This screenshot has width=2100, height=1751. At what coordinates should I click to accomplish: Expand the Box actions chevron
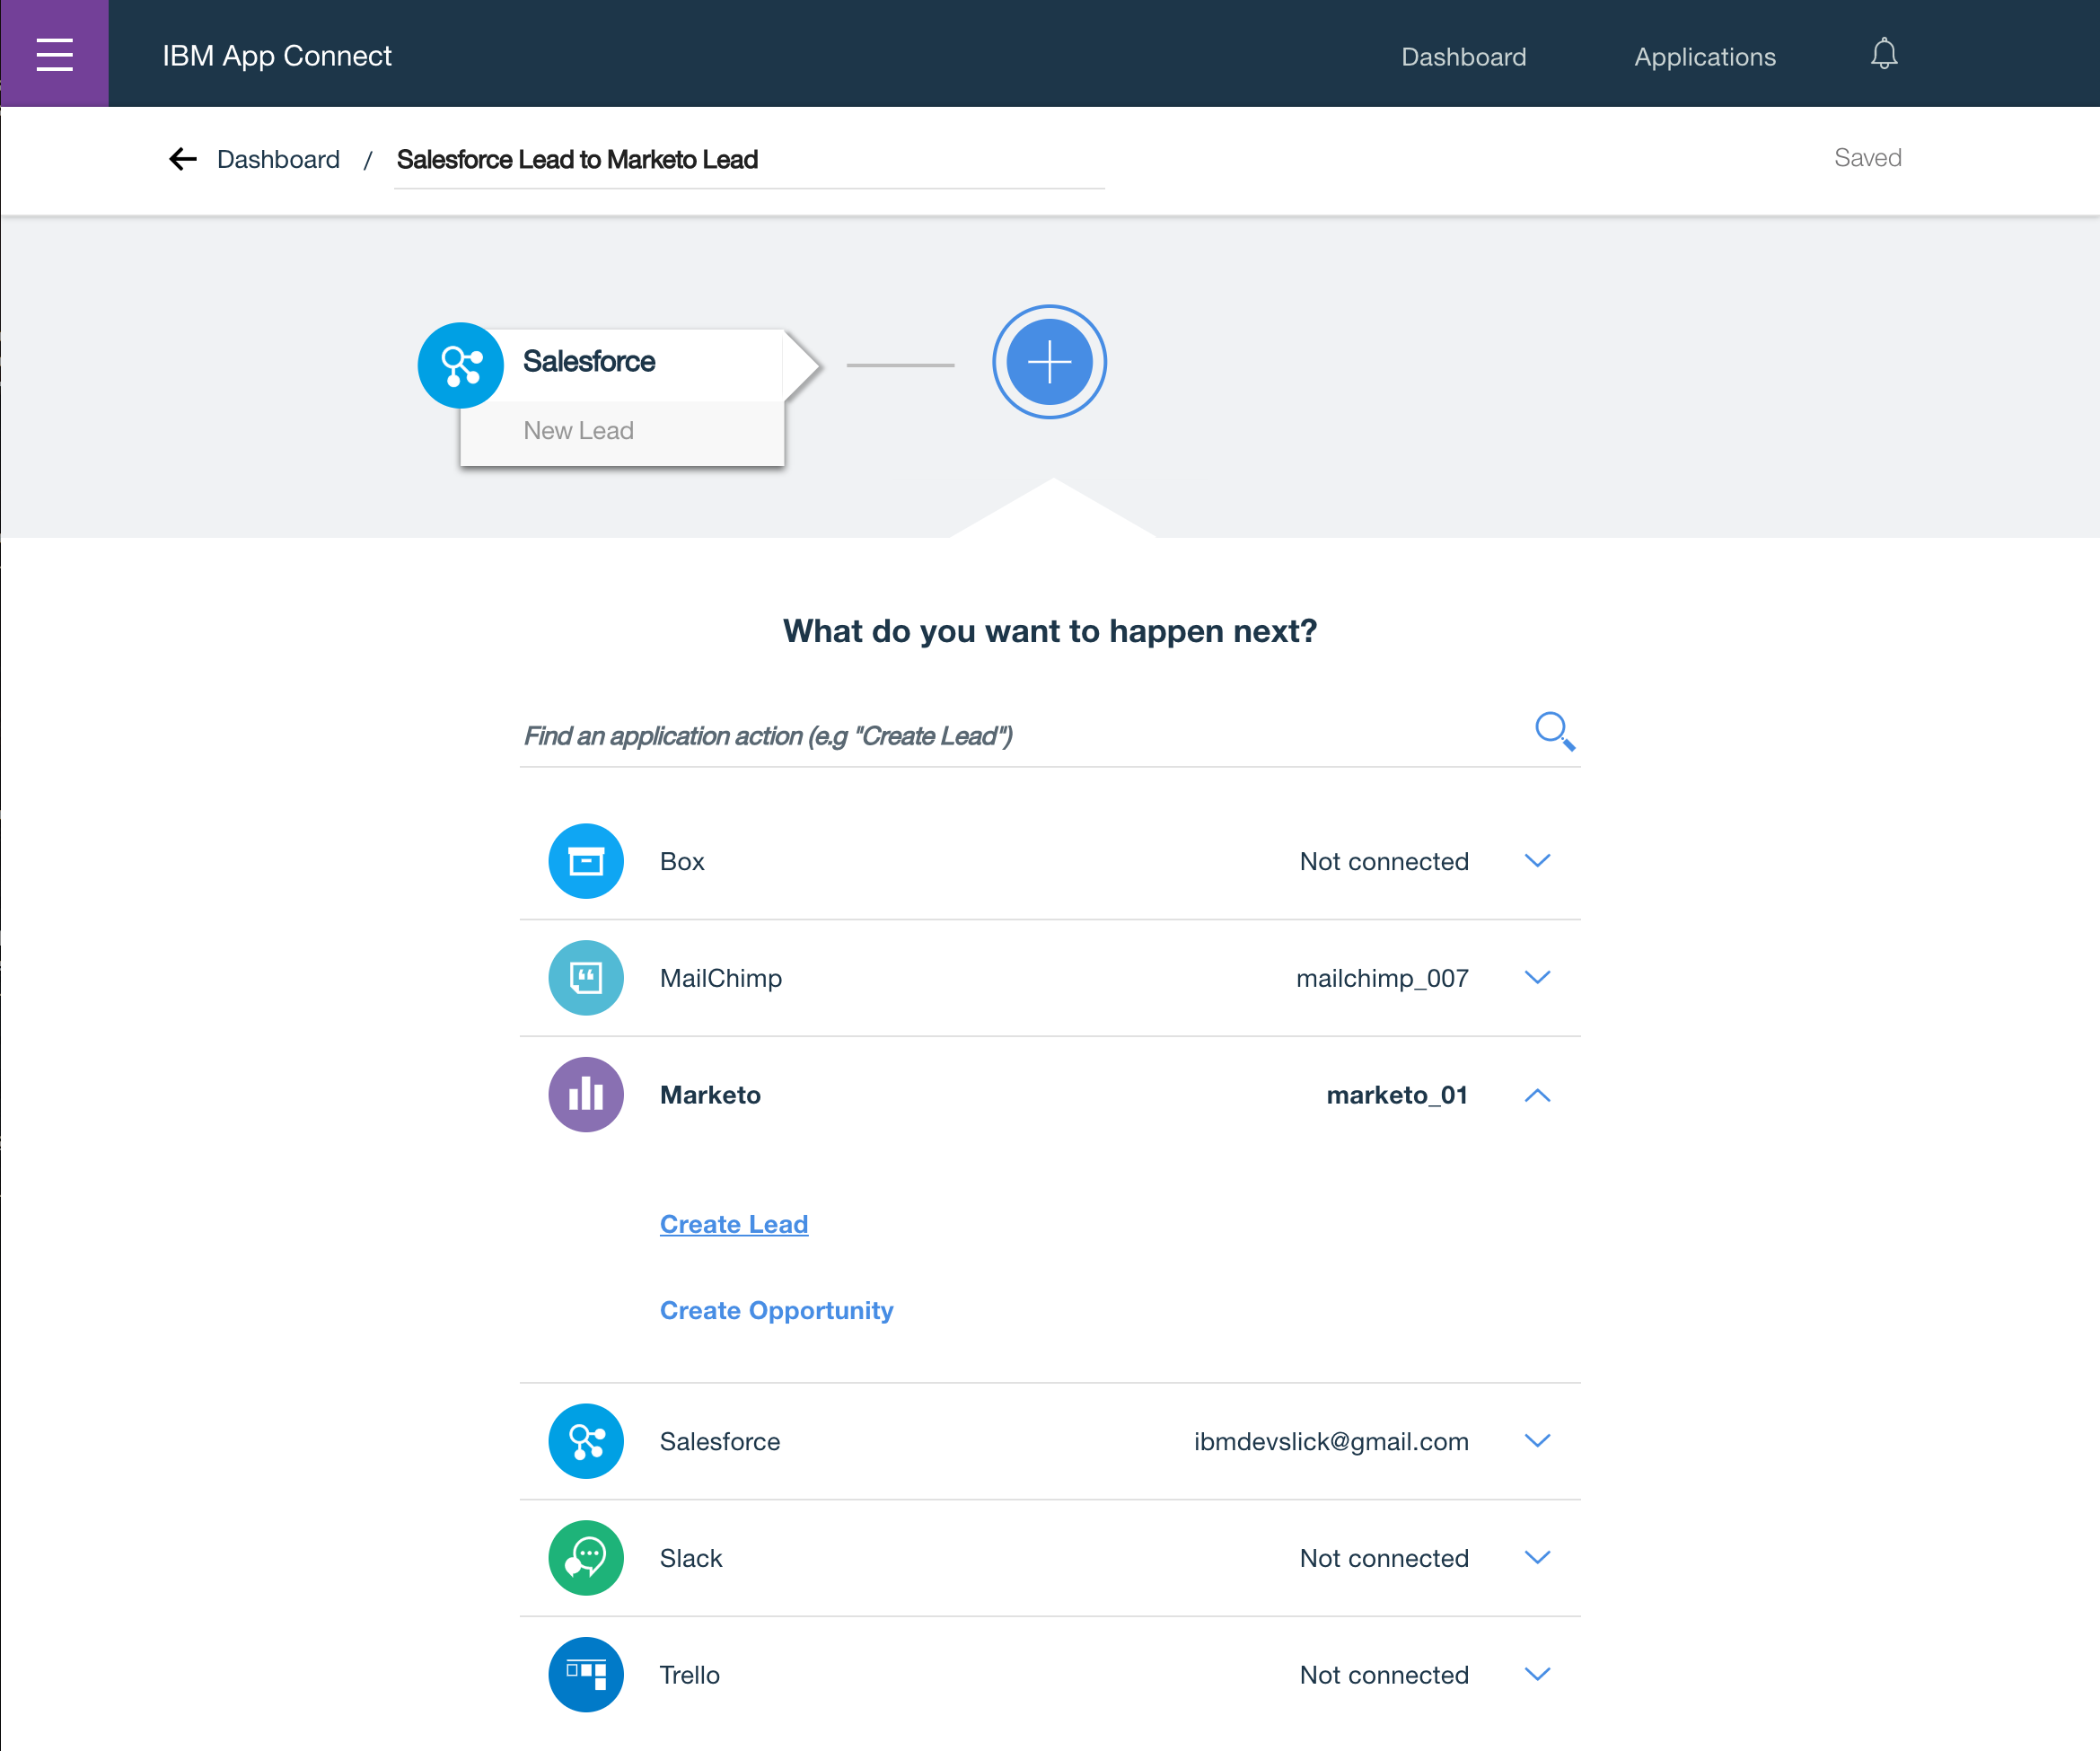coord(1537,861)
